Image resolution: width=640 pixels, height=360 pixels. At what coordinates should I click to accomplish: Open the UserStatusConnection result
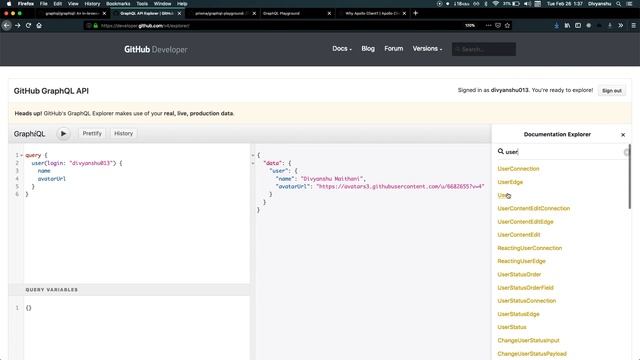coord(527,301)
